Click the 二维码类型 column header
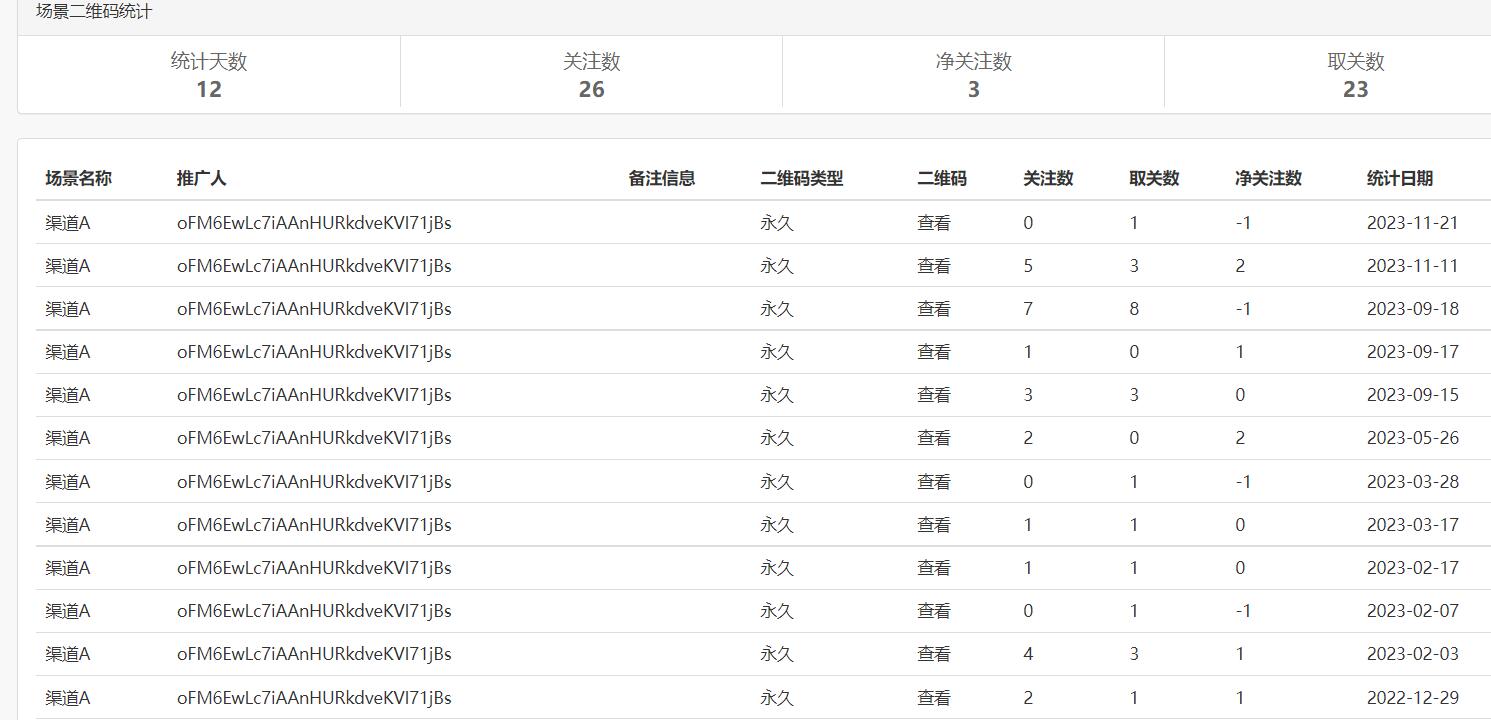The height and width of the screenshot is (720, 1491). (801, 178)
